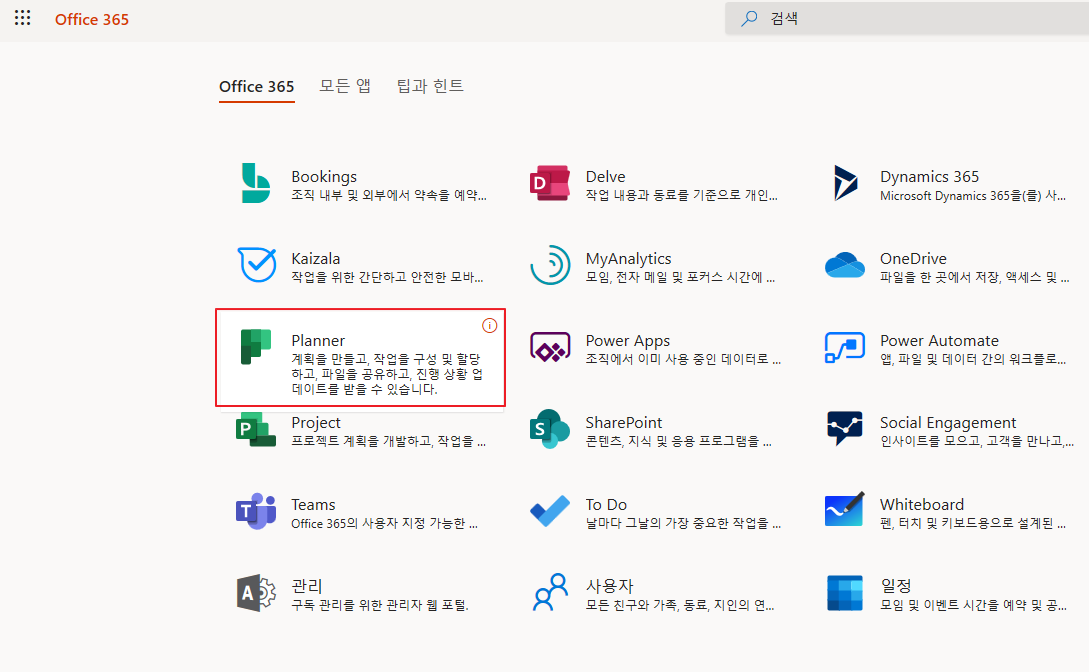1089x672 pixels.
Task: Open the Dynamics 365 link
Action: pos(929,176)
